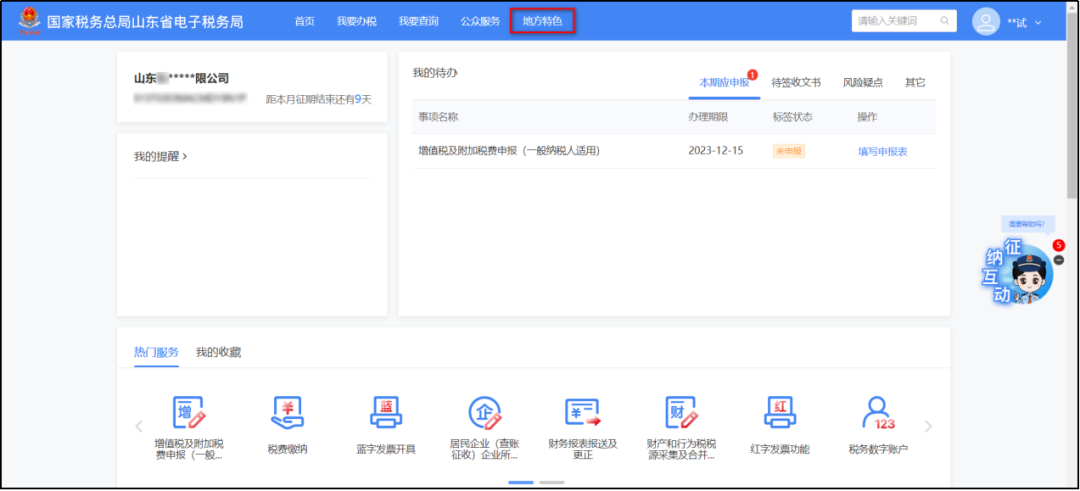This screenshot has width=1080, height=491.
Task: Go to second carousel page indicator
Action: click(x=552, y=482)
